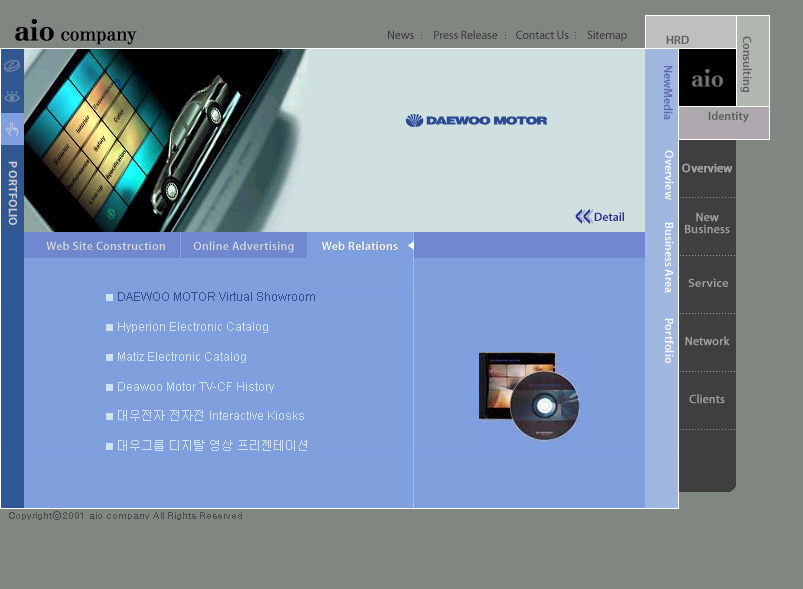Click the vertical PORTFOLIO label on left

(x=12, y=193)
